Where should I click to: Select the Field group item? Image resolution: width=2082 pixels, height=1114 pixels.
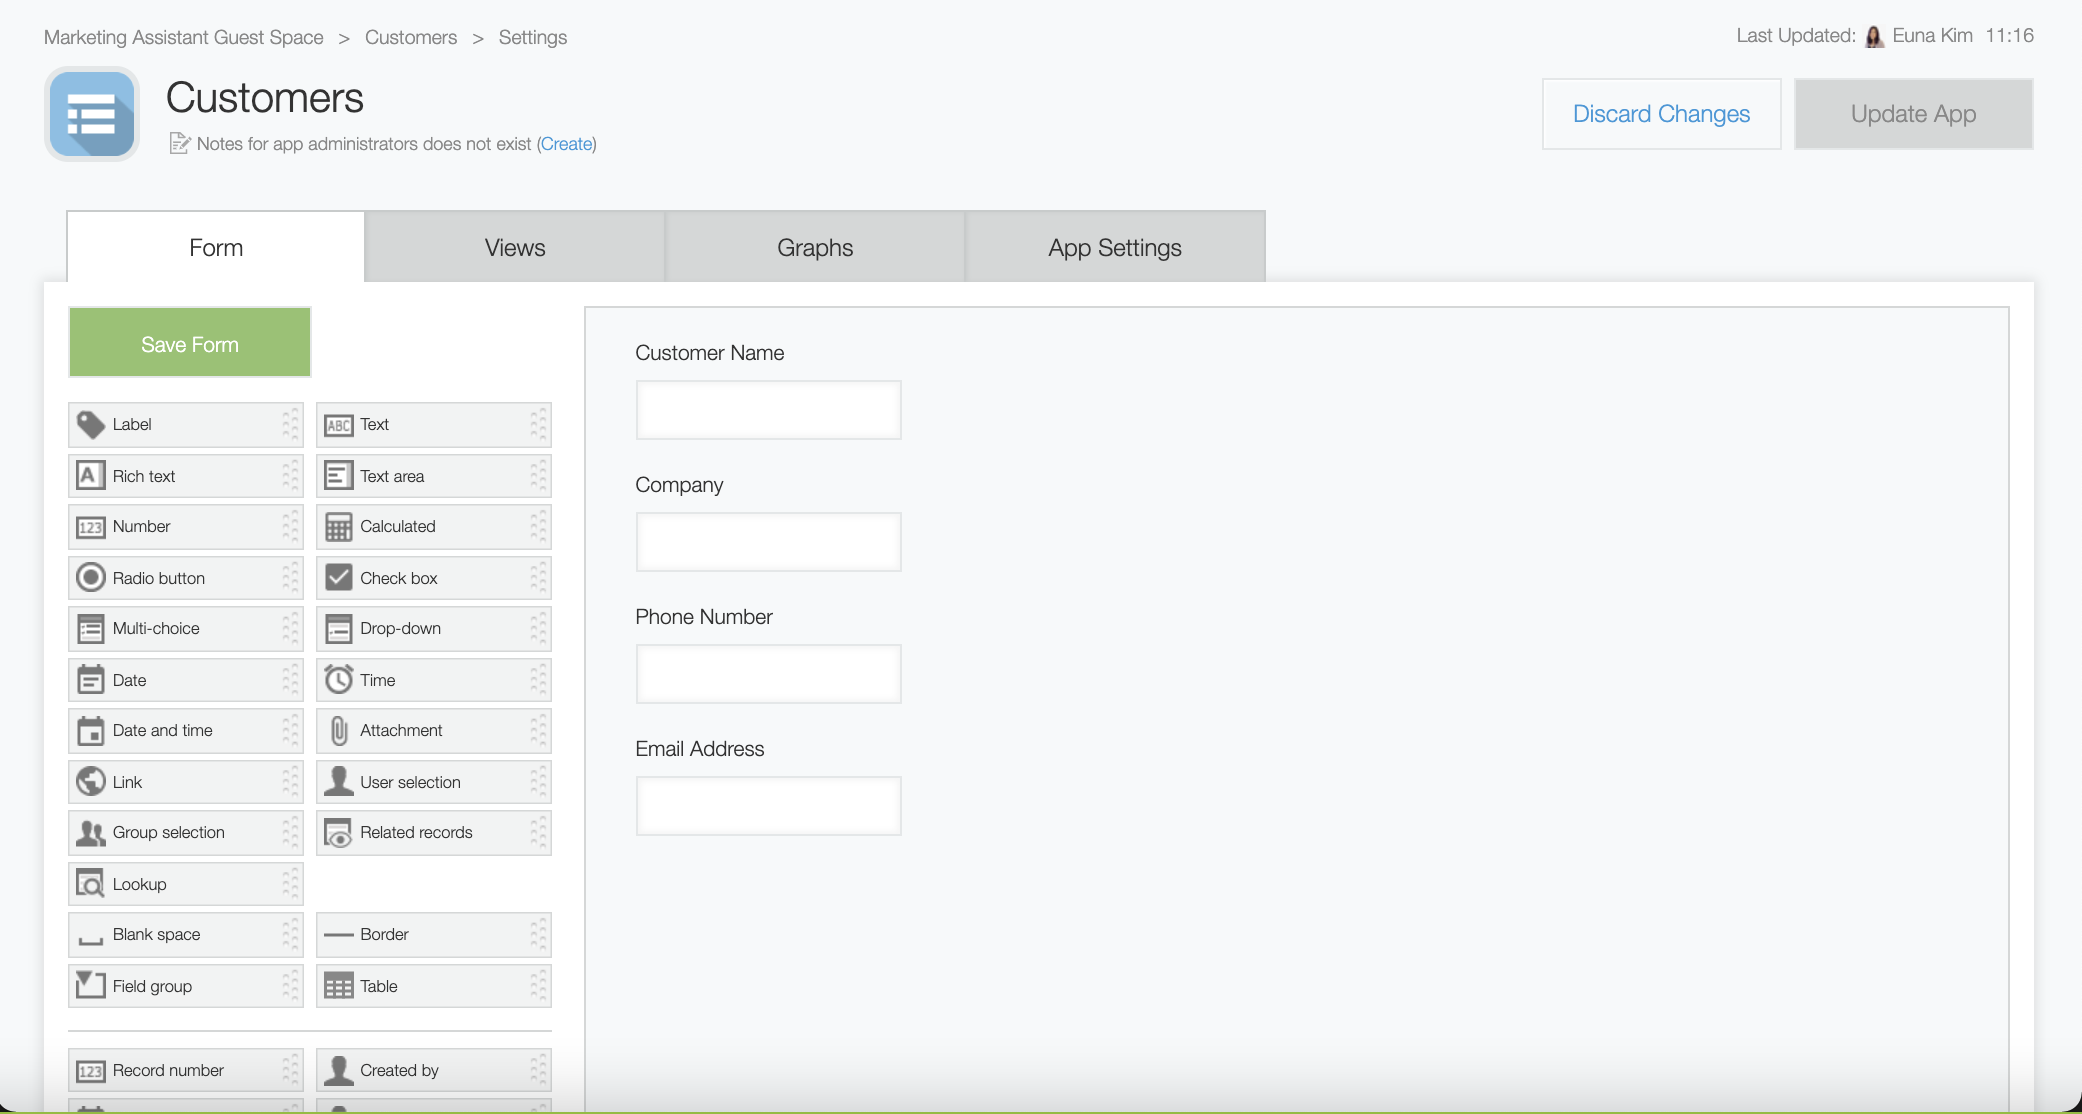(185, 986)
